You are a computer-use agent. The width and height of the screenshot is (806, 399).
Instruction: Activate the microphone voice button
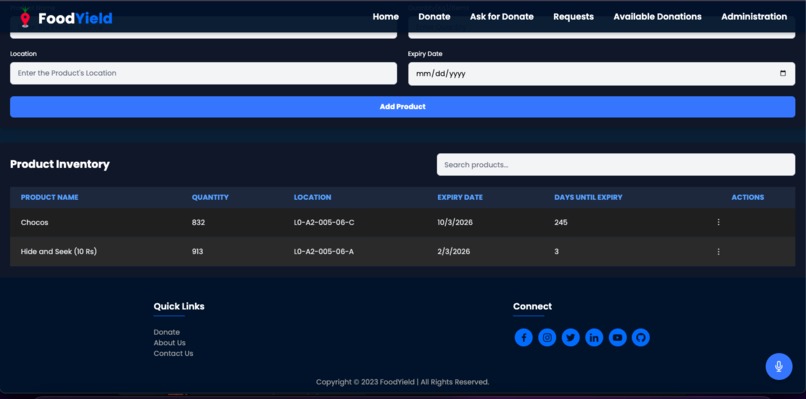pos(779,367)
